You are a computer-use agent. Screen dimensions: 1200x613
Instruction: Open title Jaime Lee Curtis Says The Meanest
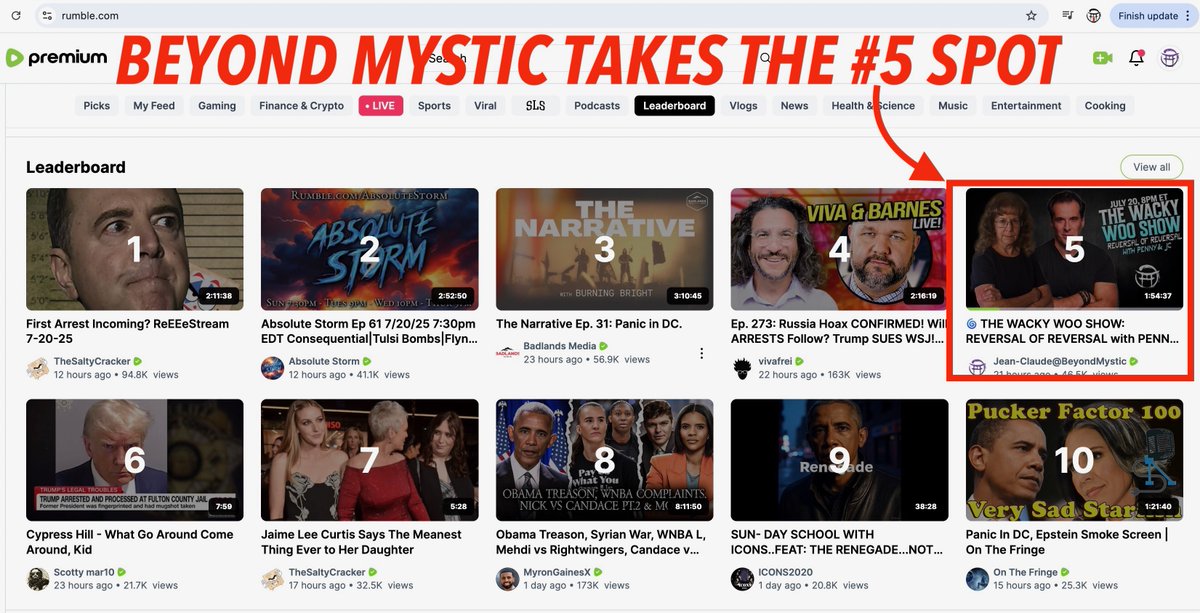[361, 542]
